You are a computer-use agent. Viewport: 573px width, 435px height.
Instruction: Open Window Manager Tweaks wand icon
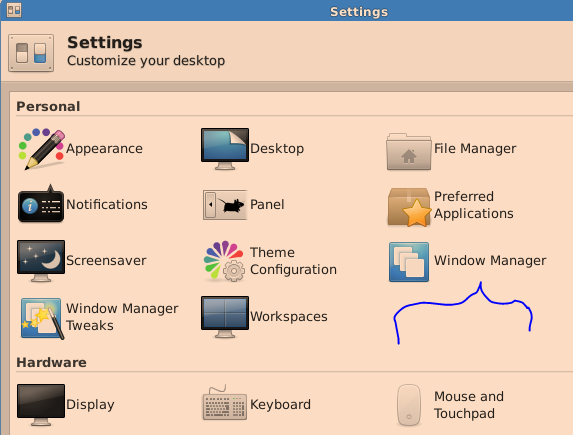[x=42, y=318]
